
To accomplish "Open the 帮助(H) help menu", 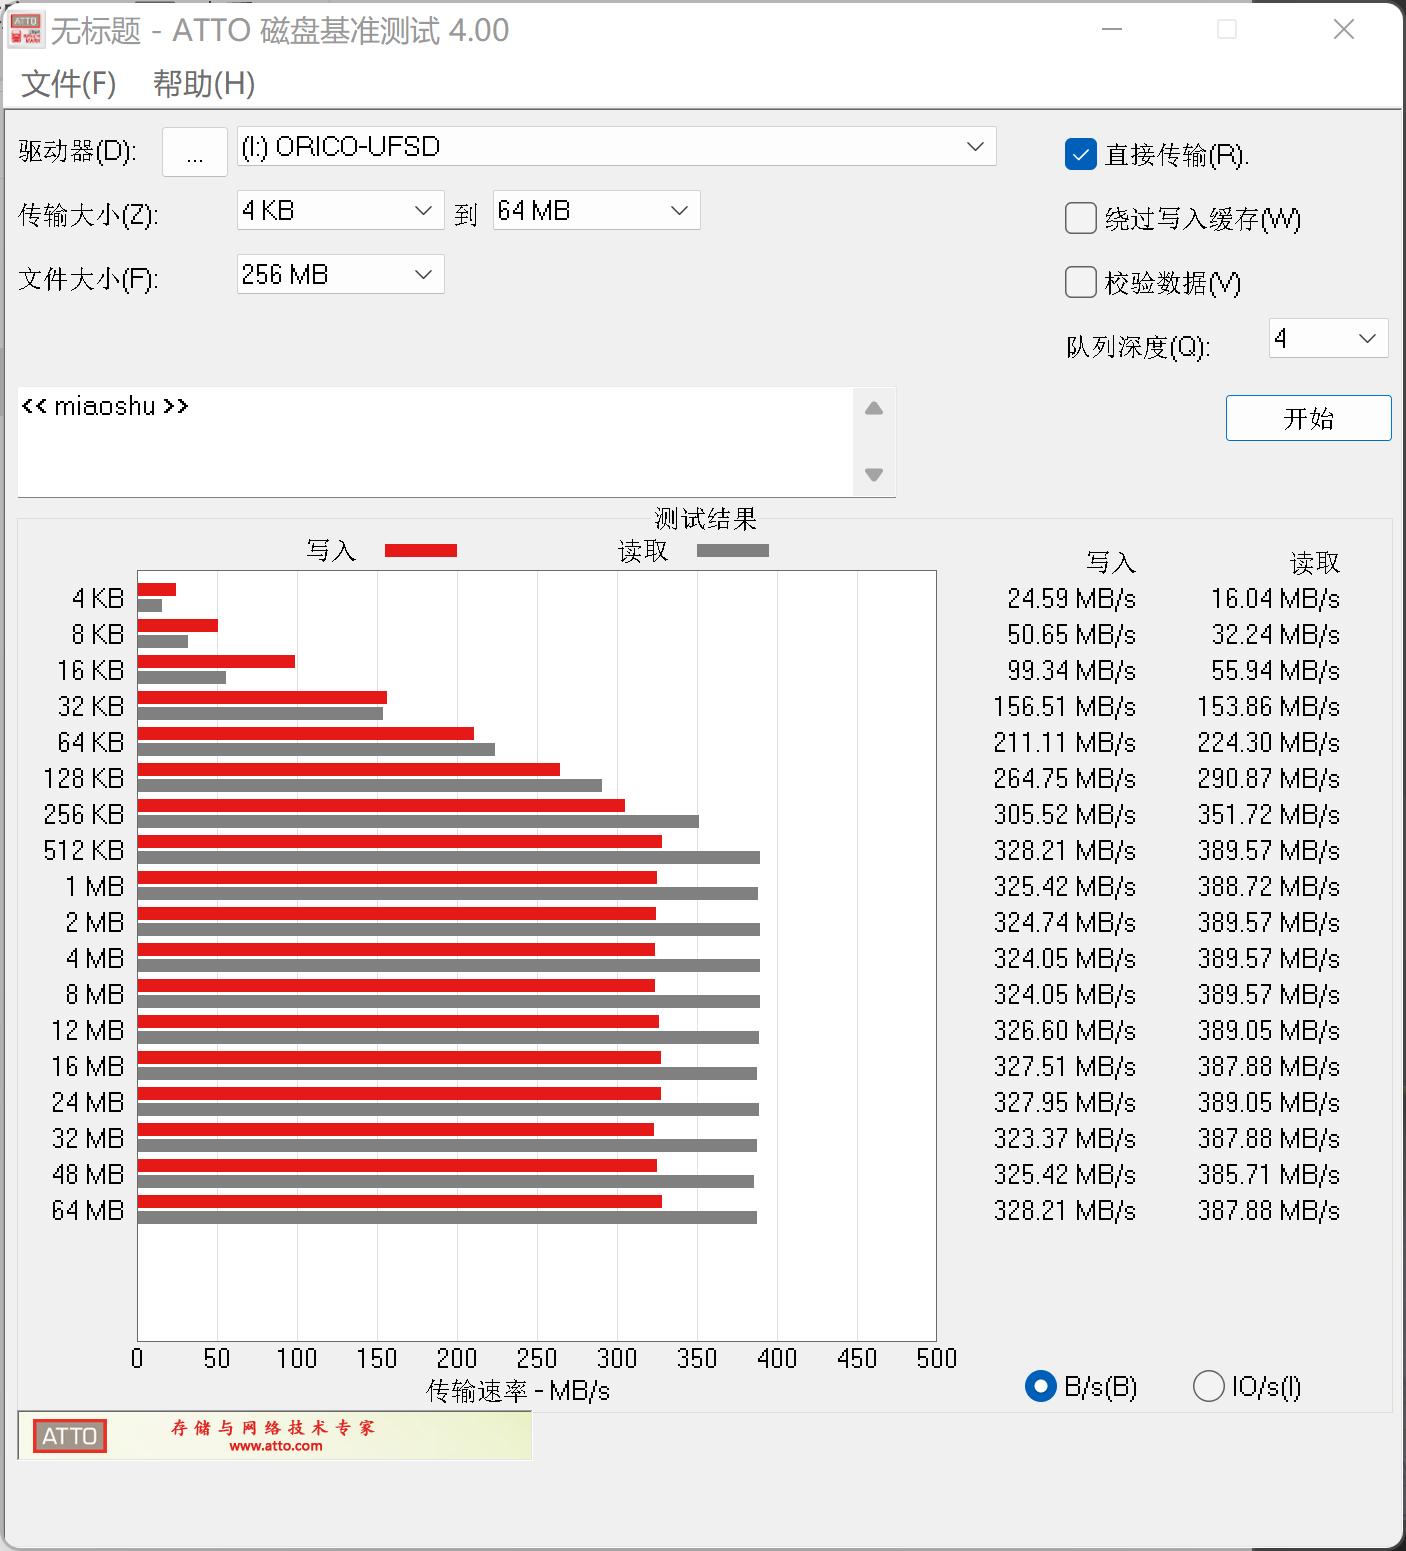I will (202, 84).
